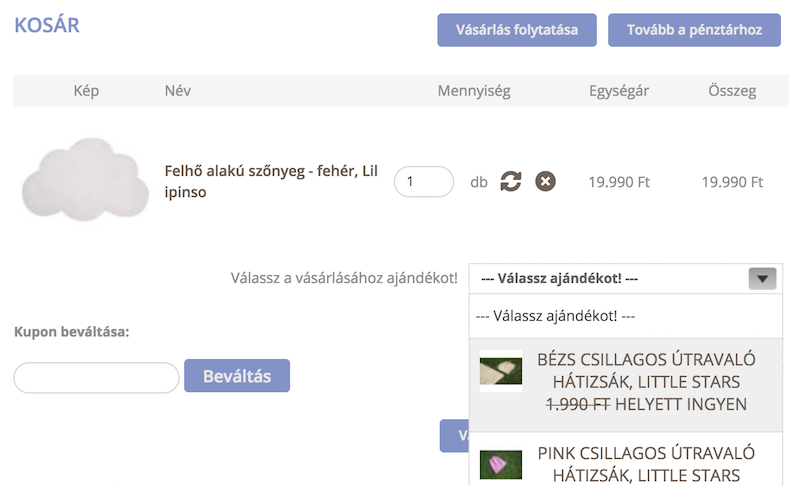Image resolution: width=800 pixels, height=486 pixels.
Task: Click the coupon code input field
Action: (x=96, y=377)
